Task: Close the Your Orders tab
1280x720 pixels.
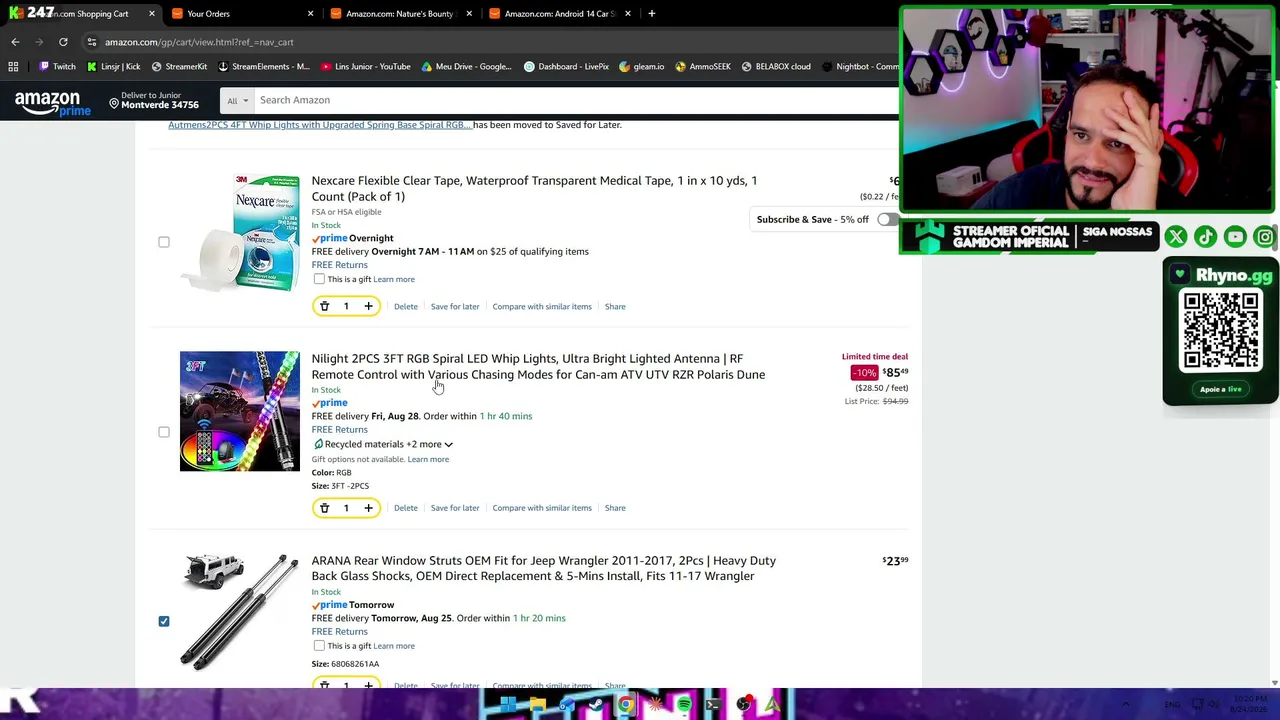Action: pos(310,14)
